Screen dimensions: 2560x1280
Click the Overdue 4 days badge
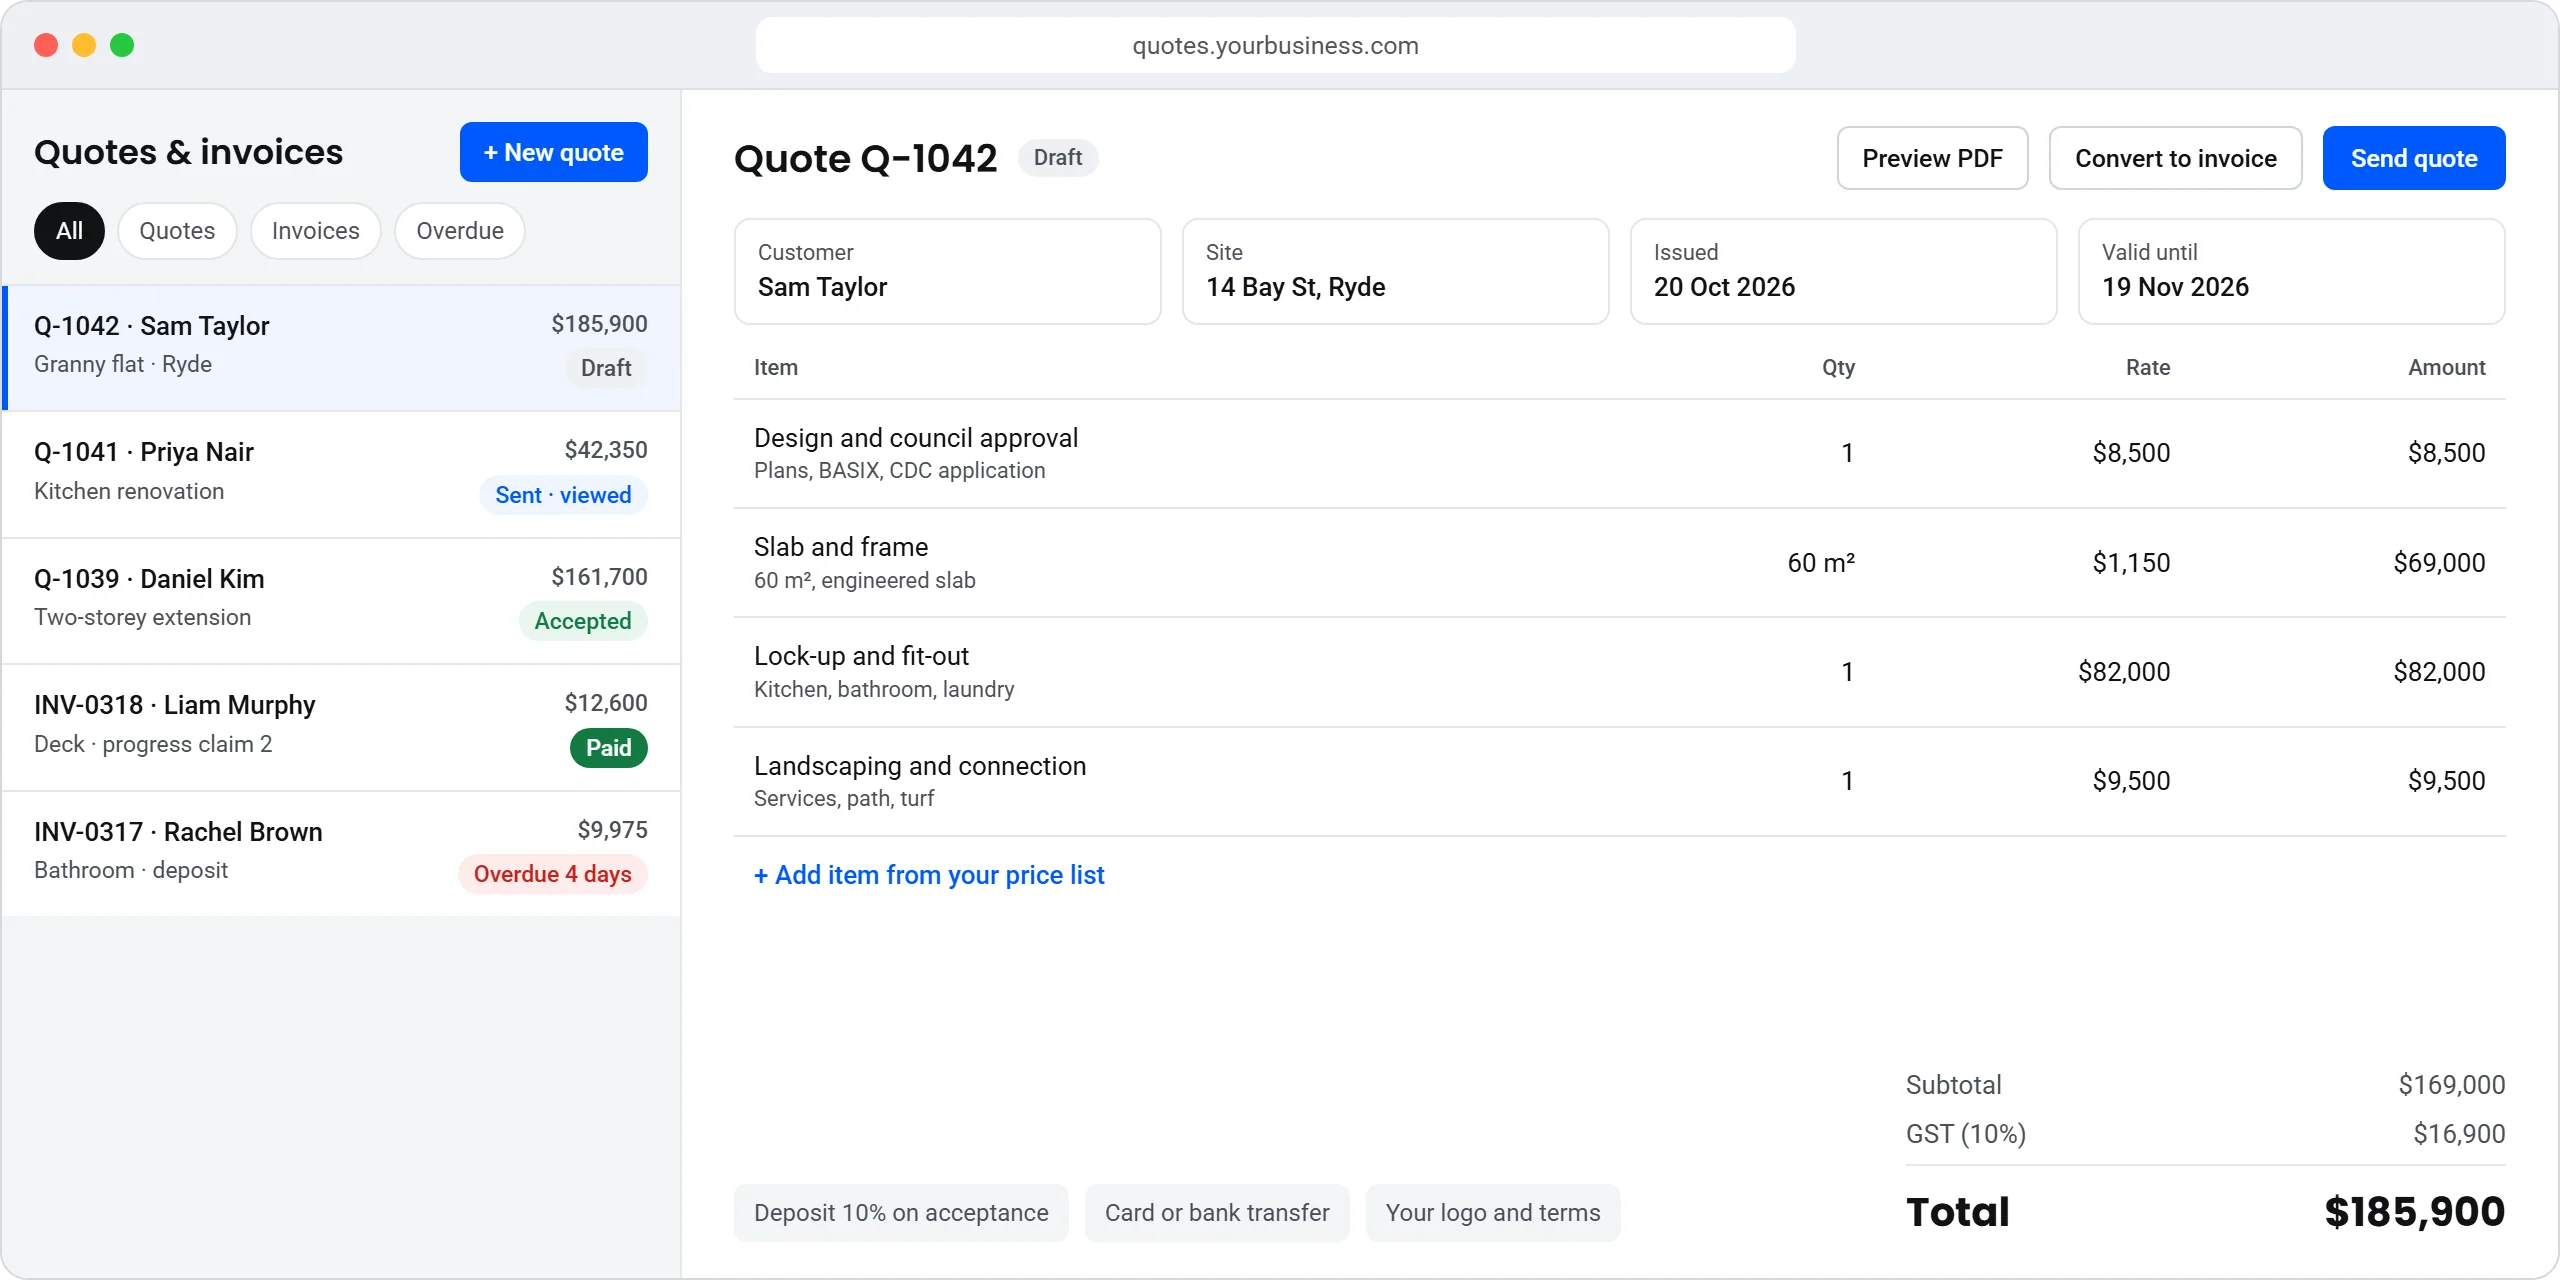tap(552, 874)
